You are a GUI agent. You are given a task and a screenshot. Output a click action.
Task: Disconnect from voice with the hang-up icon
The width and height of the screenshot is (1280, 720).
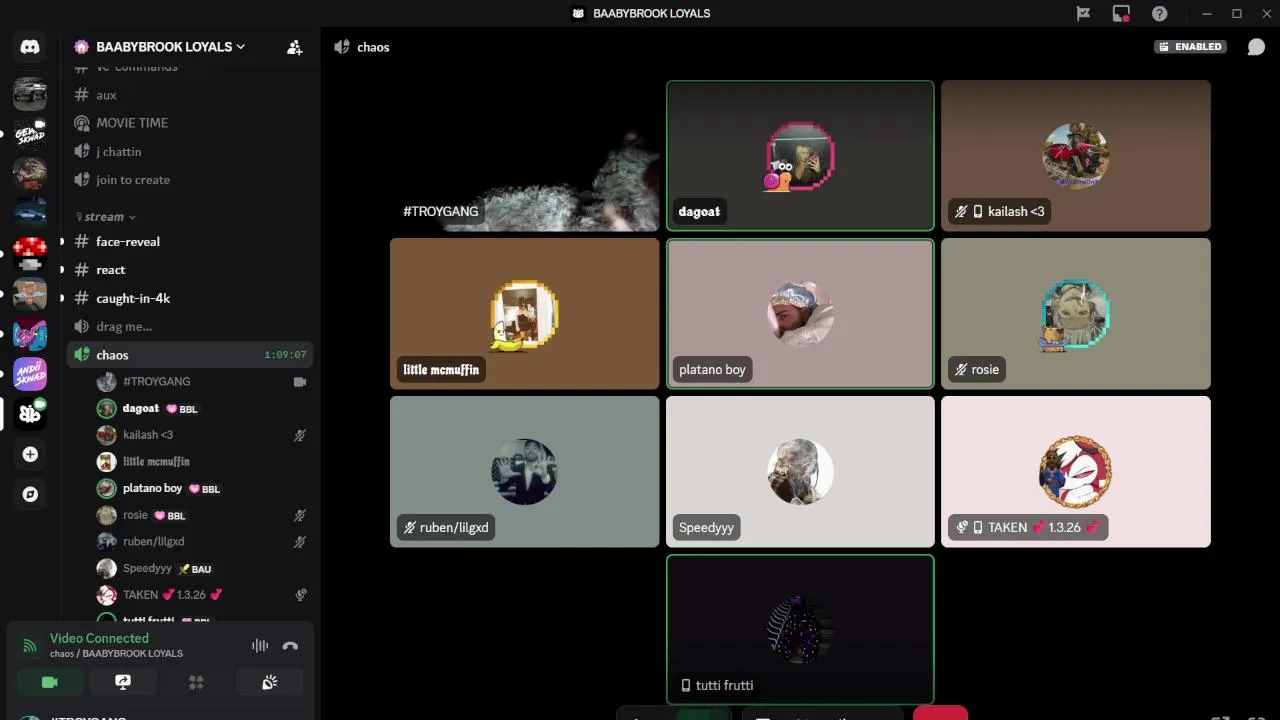pyautogui.click(x=290, y=646)
